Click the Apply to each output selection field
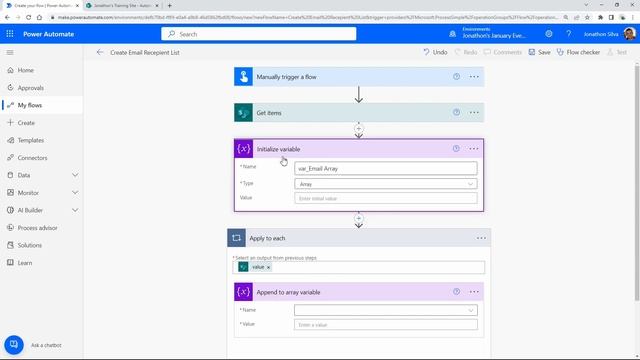Viewport: 640px width, 360px height. click(359, 267)
